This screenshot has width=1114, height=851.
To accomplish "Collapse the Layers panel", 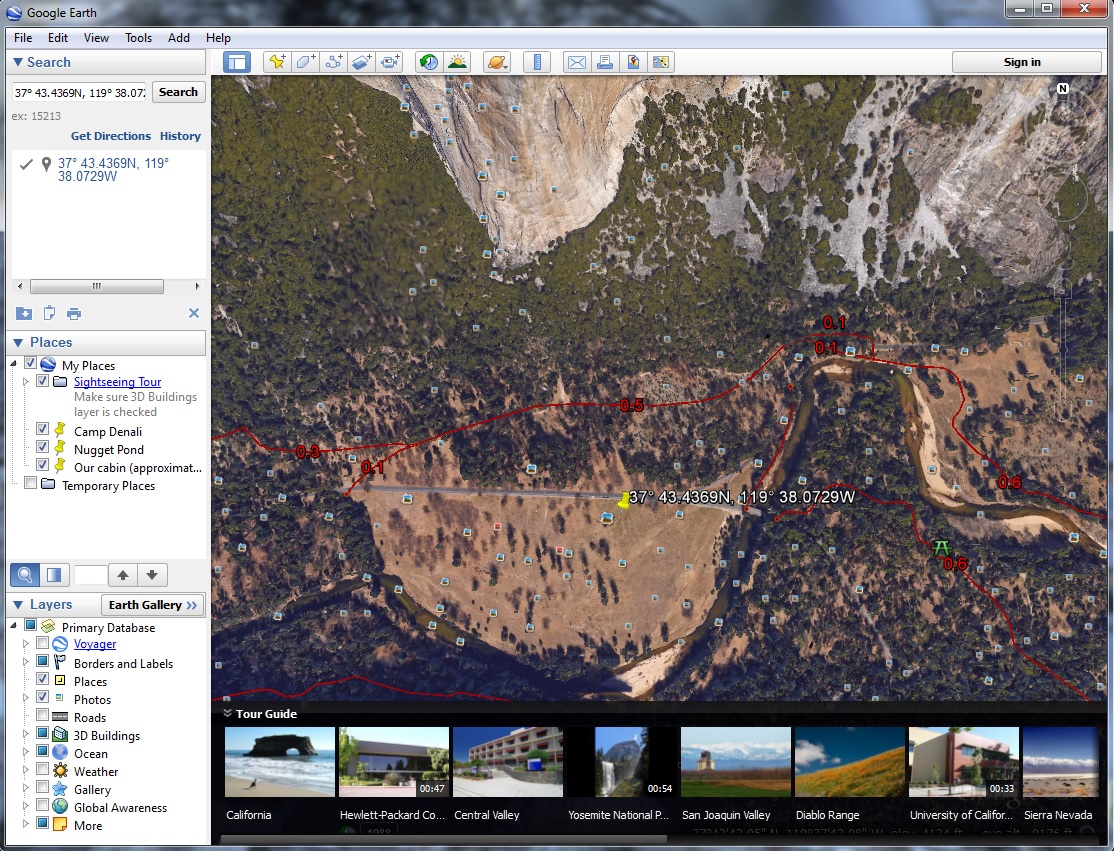I will [x=18, y=605].
